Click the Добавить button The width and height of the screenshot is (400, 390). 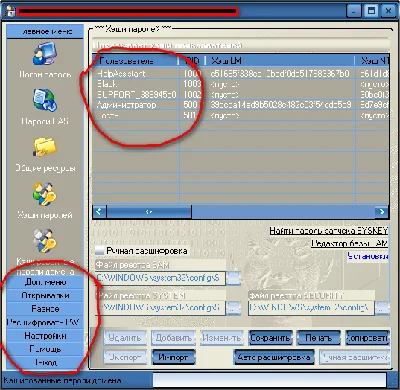click(x=173, y=338)
